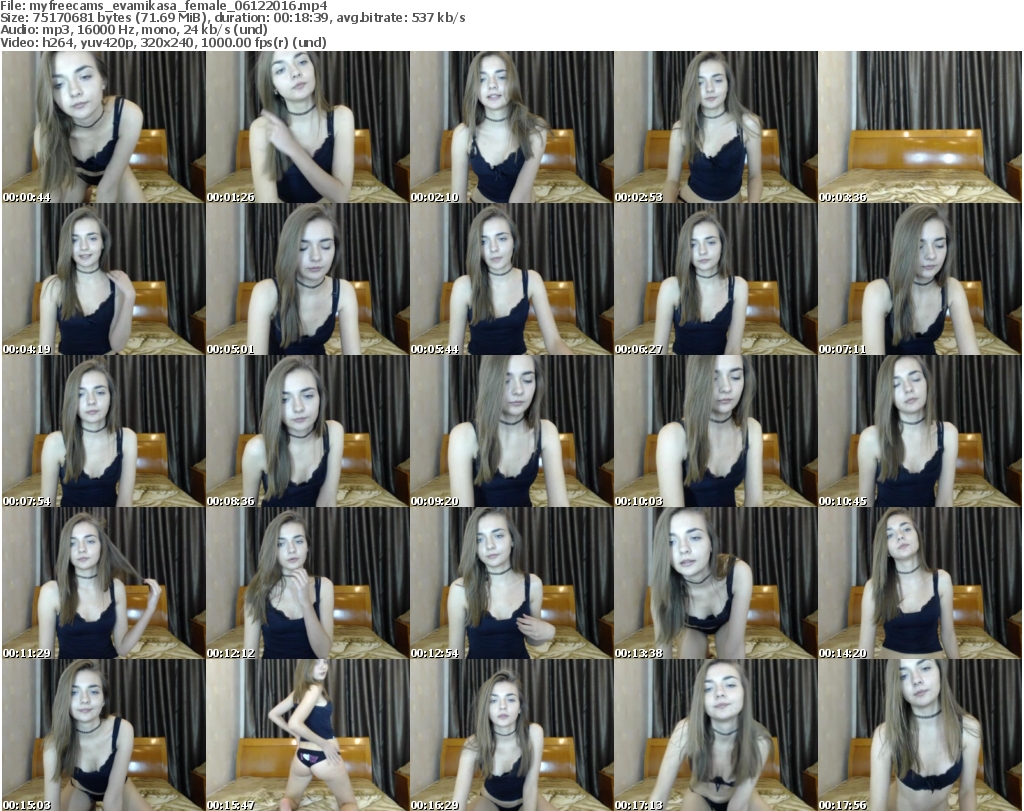The height and width of the screenshot is (811, 1024).
Task: Select the thumbnail stamped 00:07:54
Action: point(104,432)
